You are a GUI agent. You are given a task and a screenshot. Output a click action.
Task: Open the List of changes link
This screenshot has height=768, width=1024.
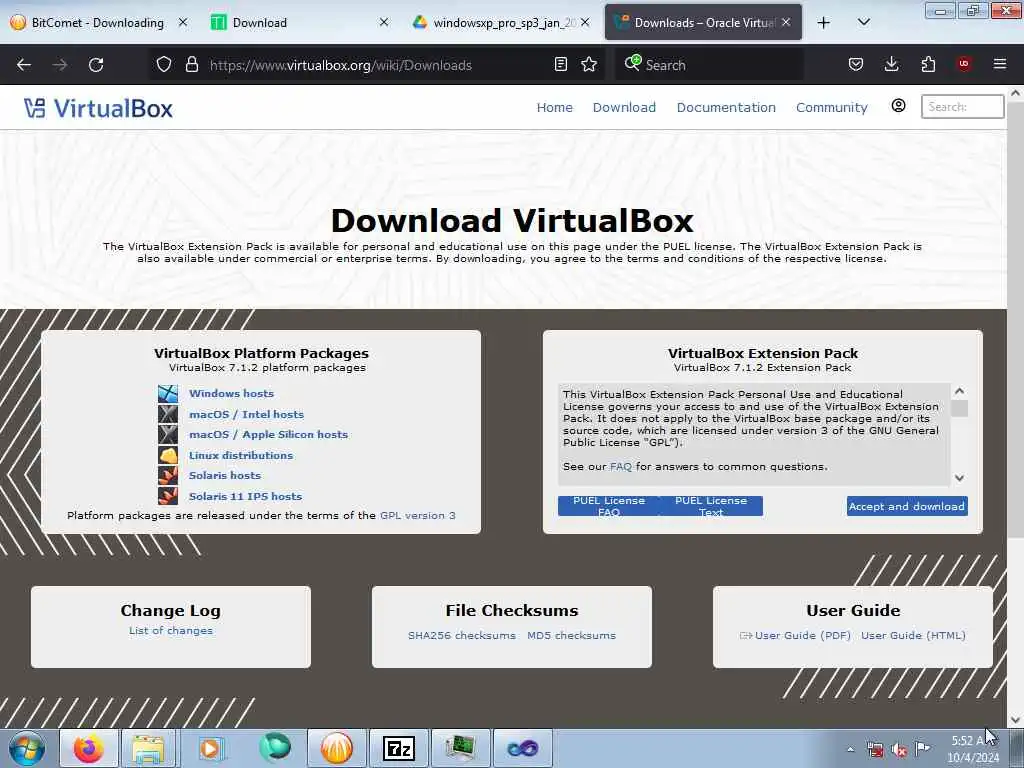[x=170, y=630]
